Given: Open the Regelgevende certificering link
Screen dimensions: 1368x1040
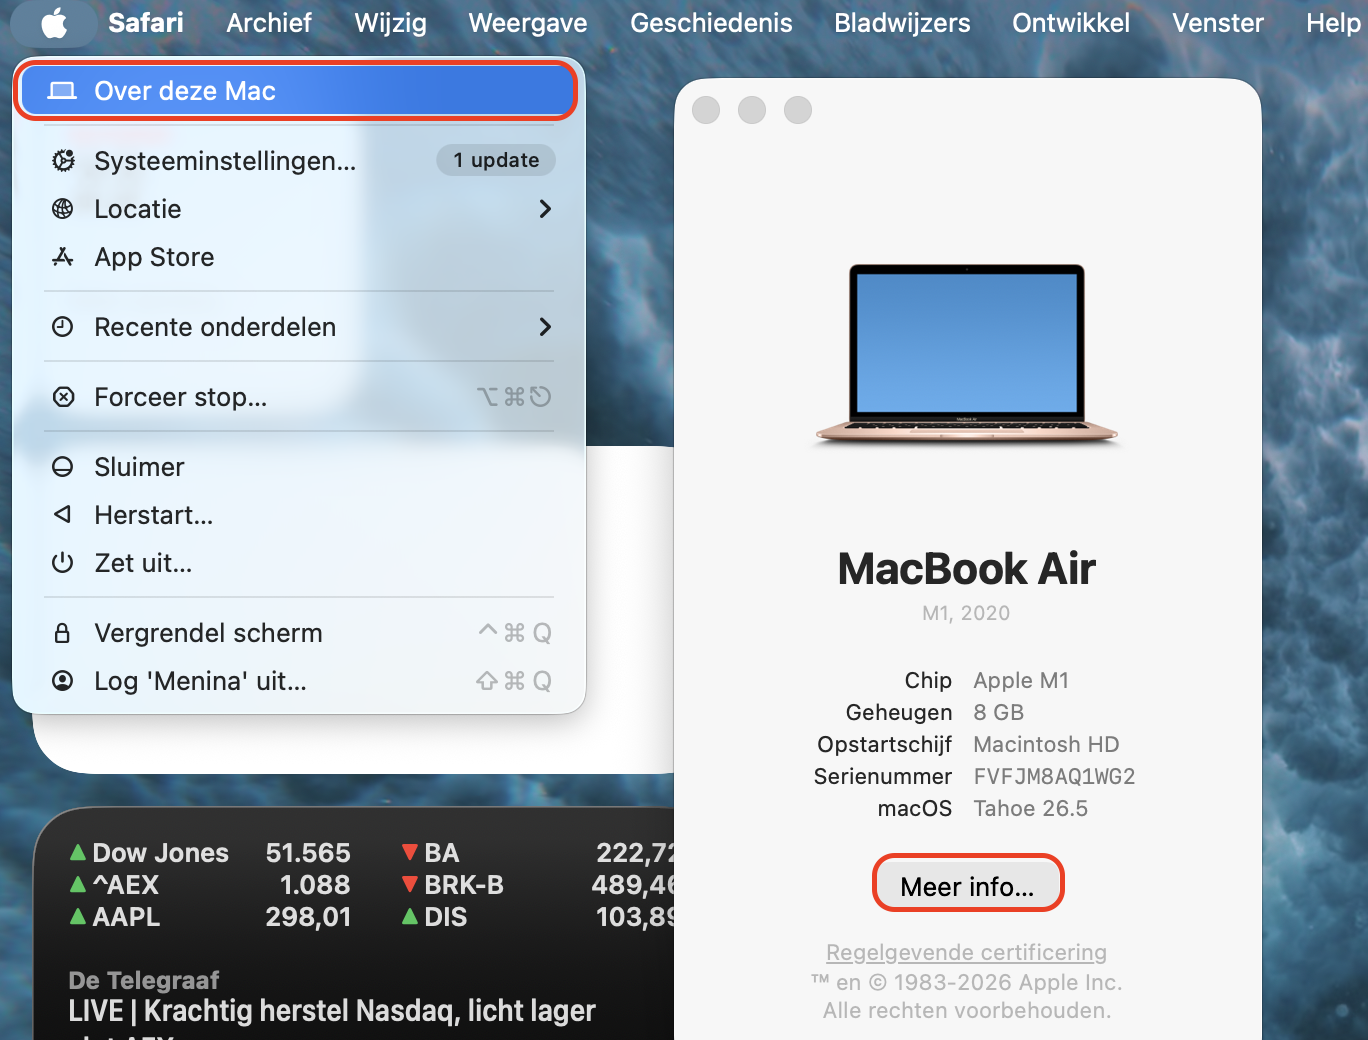Looking at the screenshot, I should 966,952.
